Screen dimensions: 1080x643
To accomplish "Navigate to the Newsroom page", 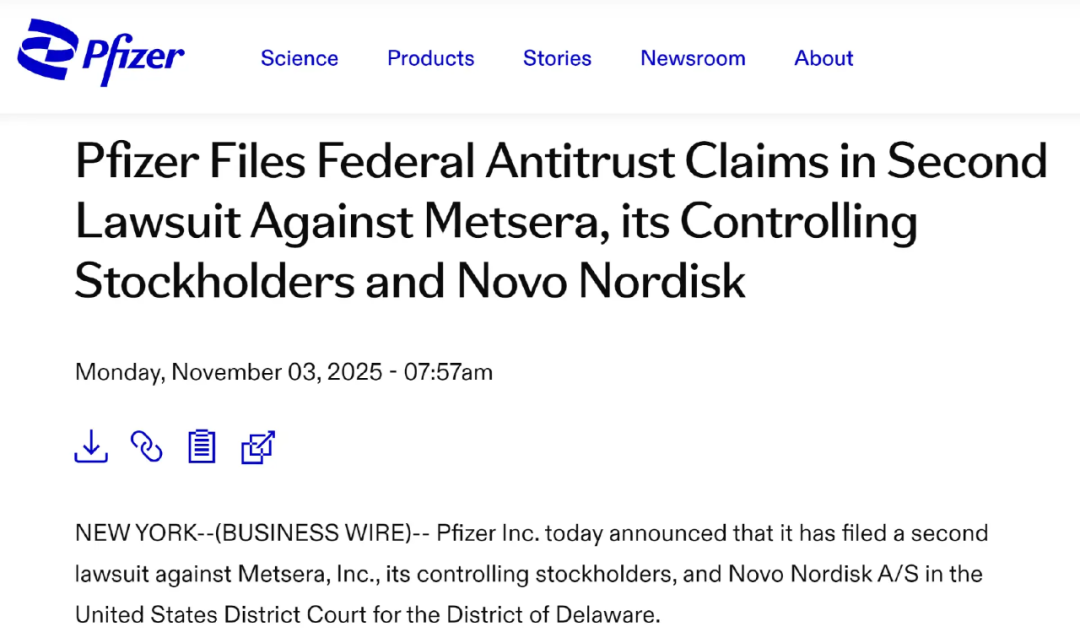I will pyautogui.click(x=693, y=58).
